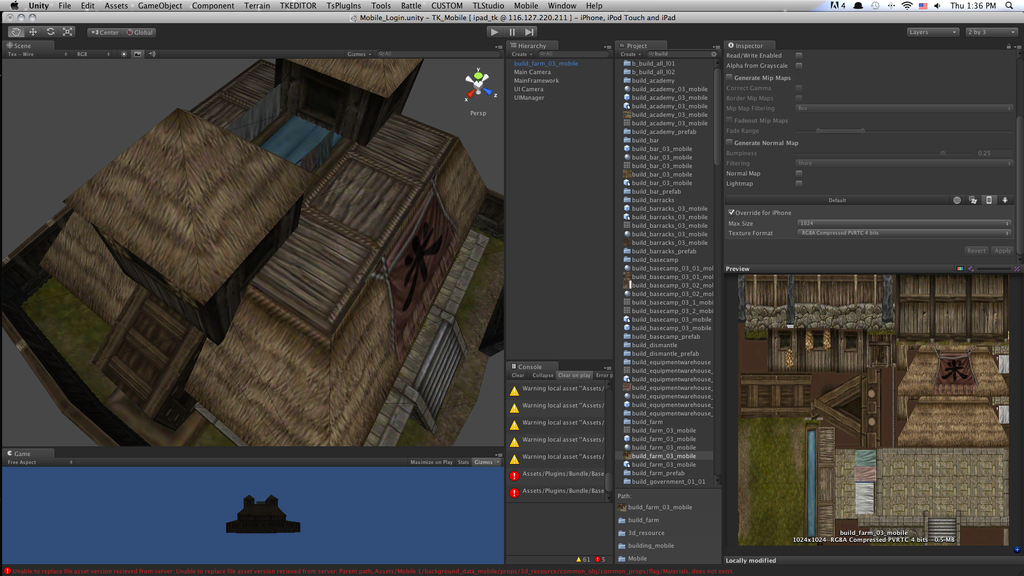Click the error count icon showing 5
The image size is (1024, 576).
(598, 560)
